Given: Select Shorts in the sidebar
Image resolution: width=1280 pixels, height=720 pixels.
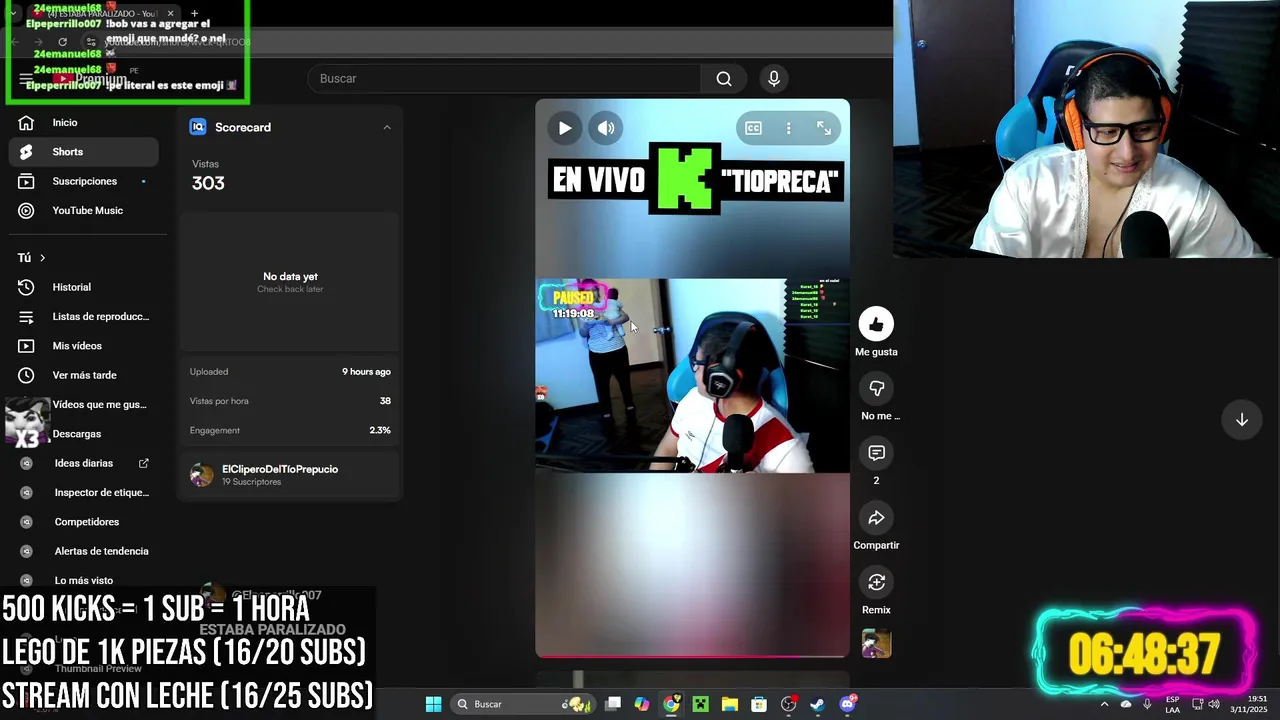Looking at the screenshot, I should pyautogui.click(x=84, y=152).
